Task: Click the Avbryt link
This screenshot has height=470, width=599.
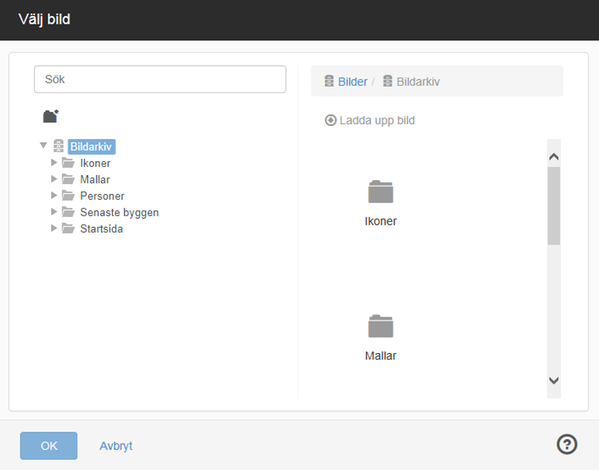Action: [116, 446]
